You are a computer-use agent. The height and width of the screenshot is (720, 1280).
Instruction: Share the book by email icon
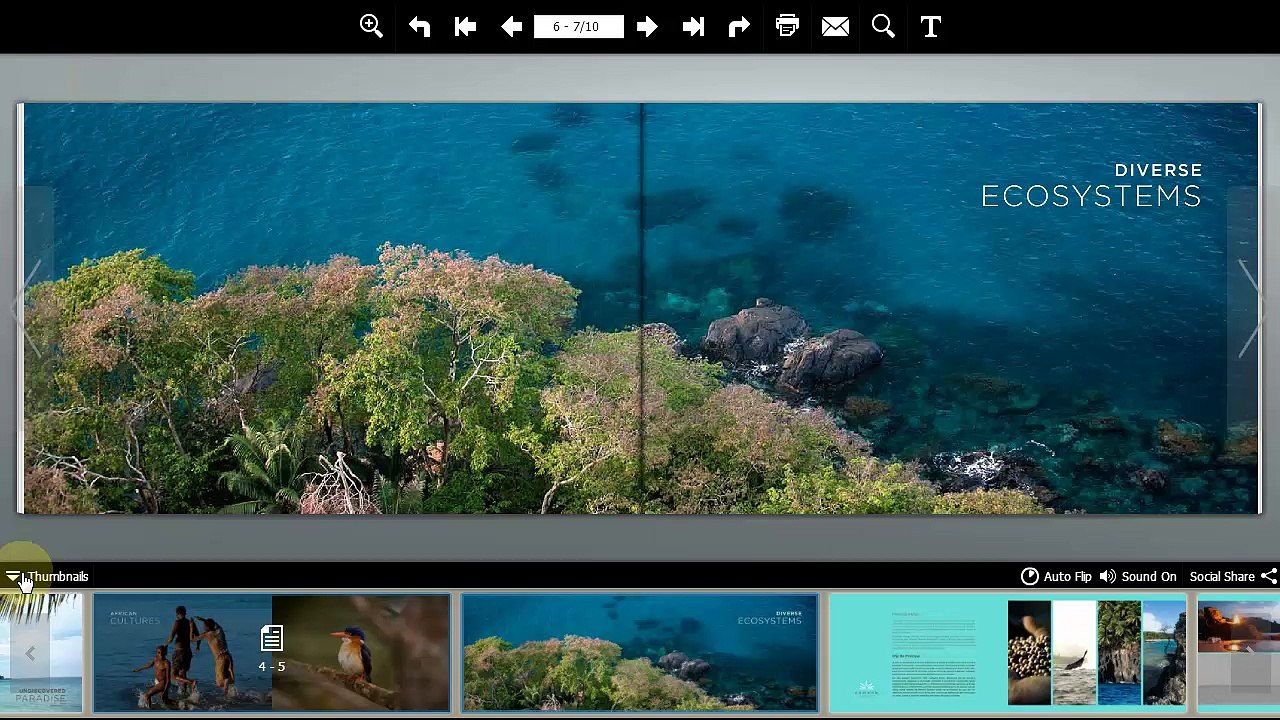pyautogui.click(x=835, y=27)
